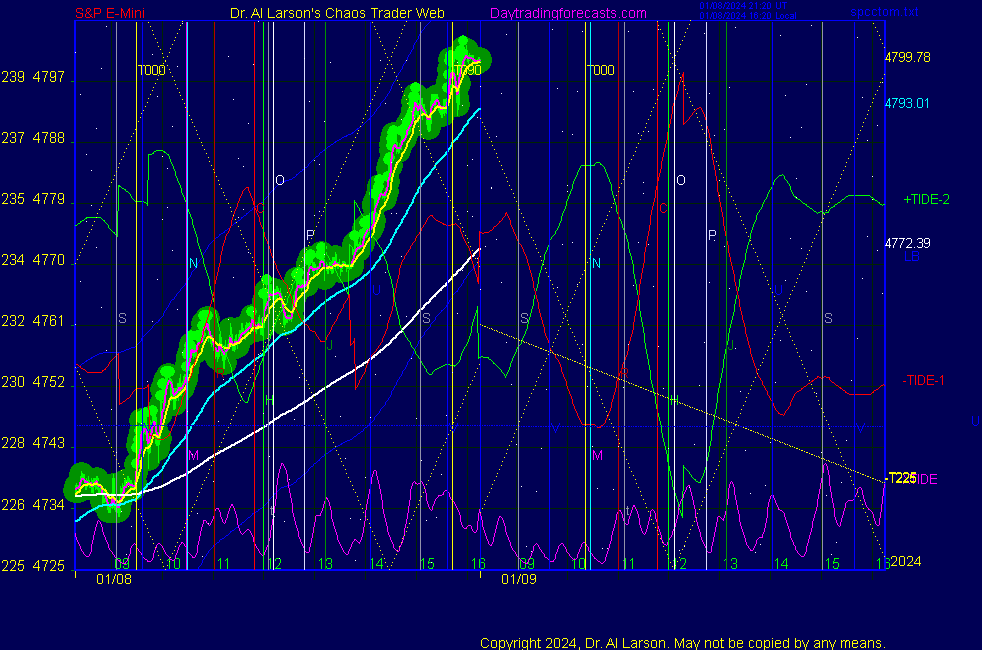Select the yellow -T225 label
Viewport: 982px width, 650px height.
[901, 478]
